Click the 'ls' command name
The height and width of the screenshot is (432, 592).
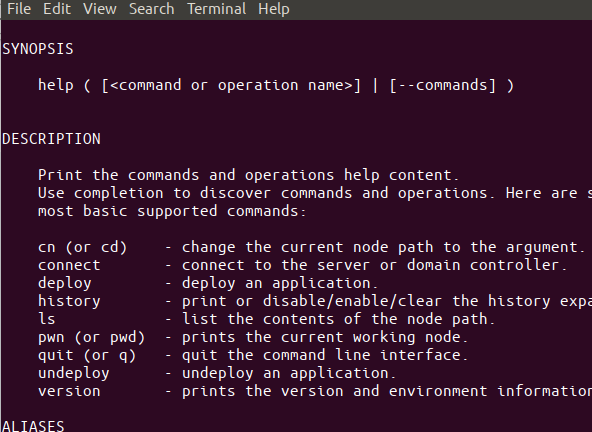(47, 319)
